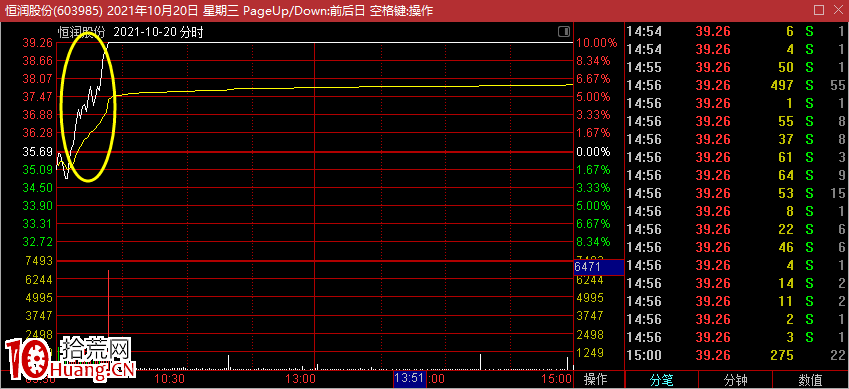The height and width of the screenshot is (389, 849).
Task: Select the 14:56 trade row with volume 497
Action: tap(737, 85)
